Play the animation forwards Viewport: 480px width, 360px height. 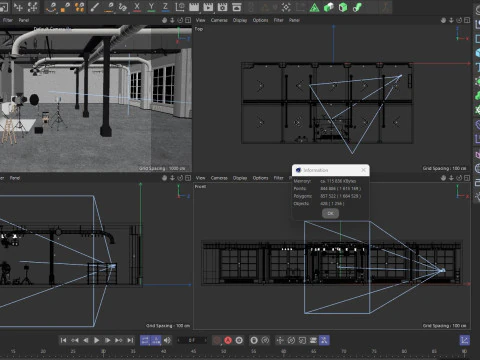97,340
